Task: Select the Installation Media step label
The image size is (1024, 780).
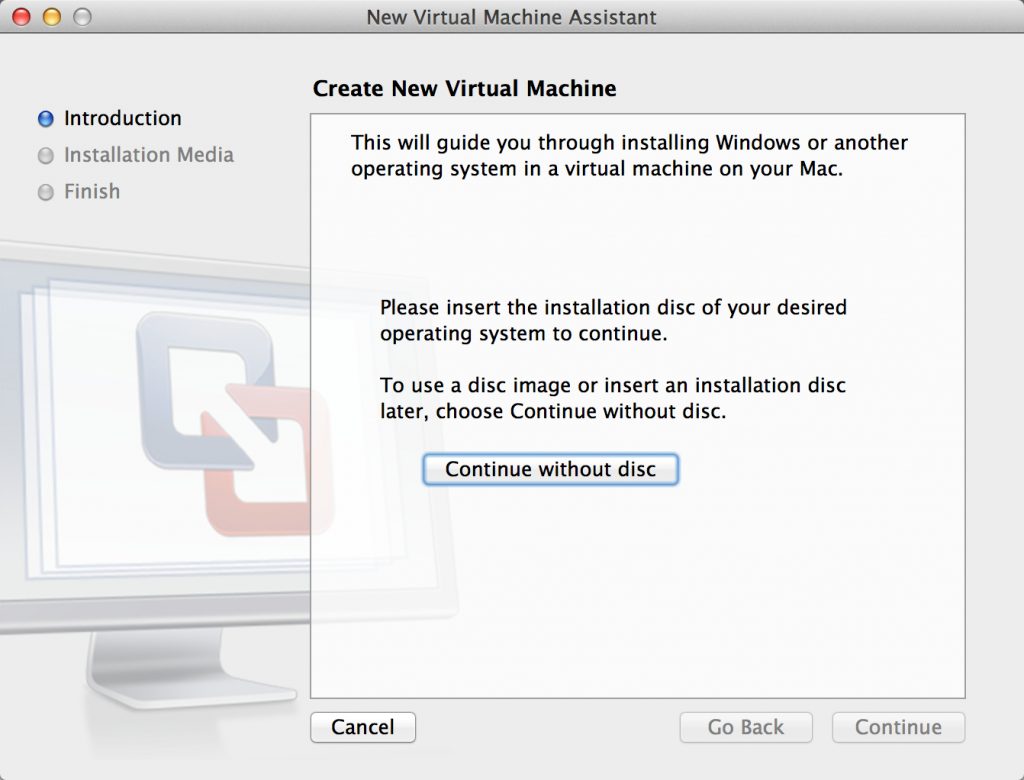Action: [x=149, y=155]
